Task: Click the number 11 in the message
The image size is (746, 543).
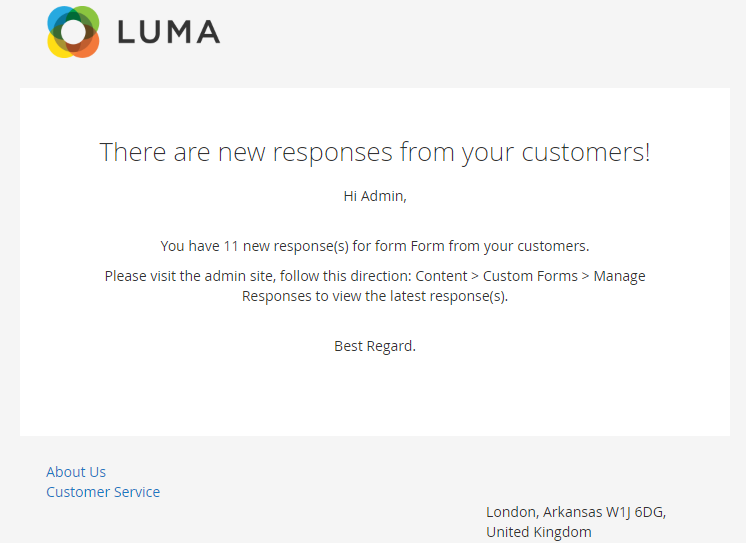Action: click(231, 246)
